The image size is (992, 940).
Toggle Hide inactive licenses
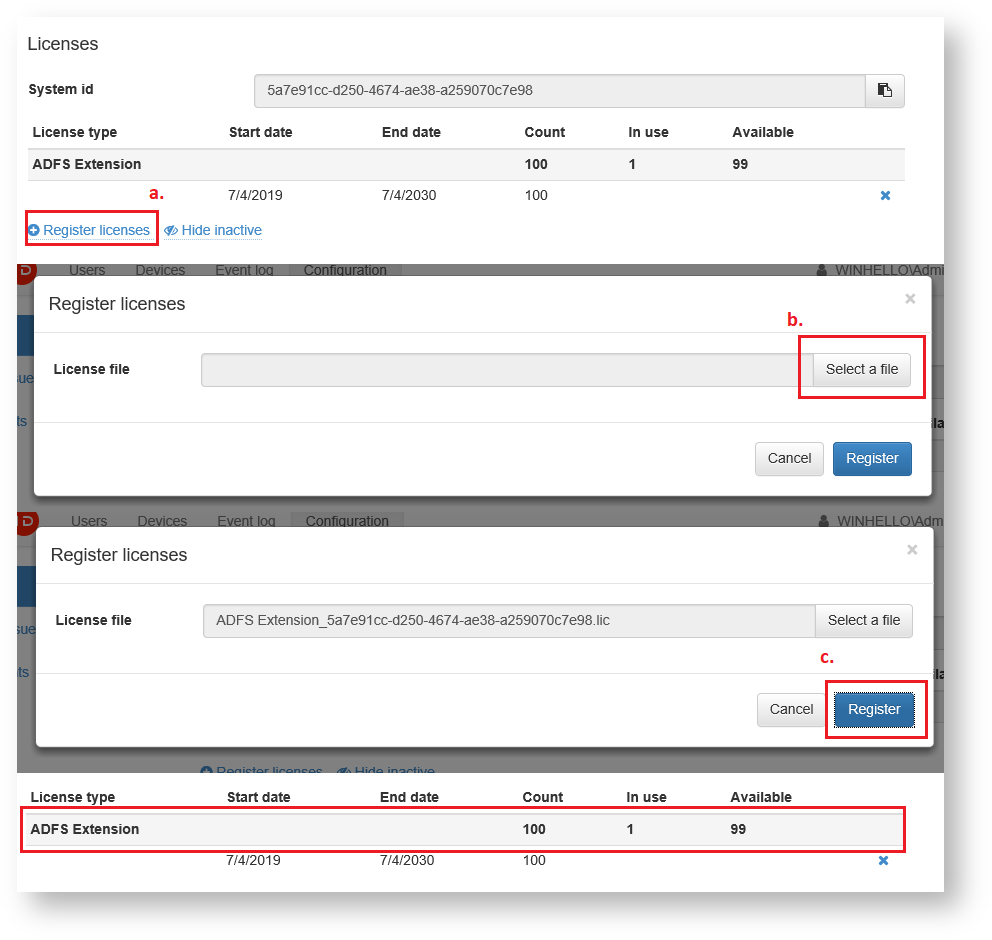tap(213, 231)
